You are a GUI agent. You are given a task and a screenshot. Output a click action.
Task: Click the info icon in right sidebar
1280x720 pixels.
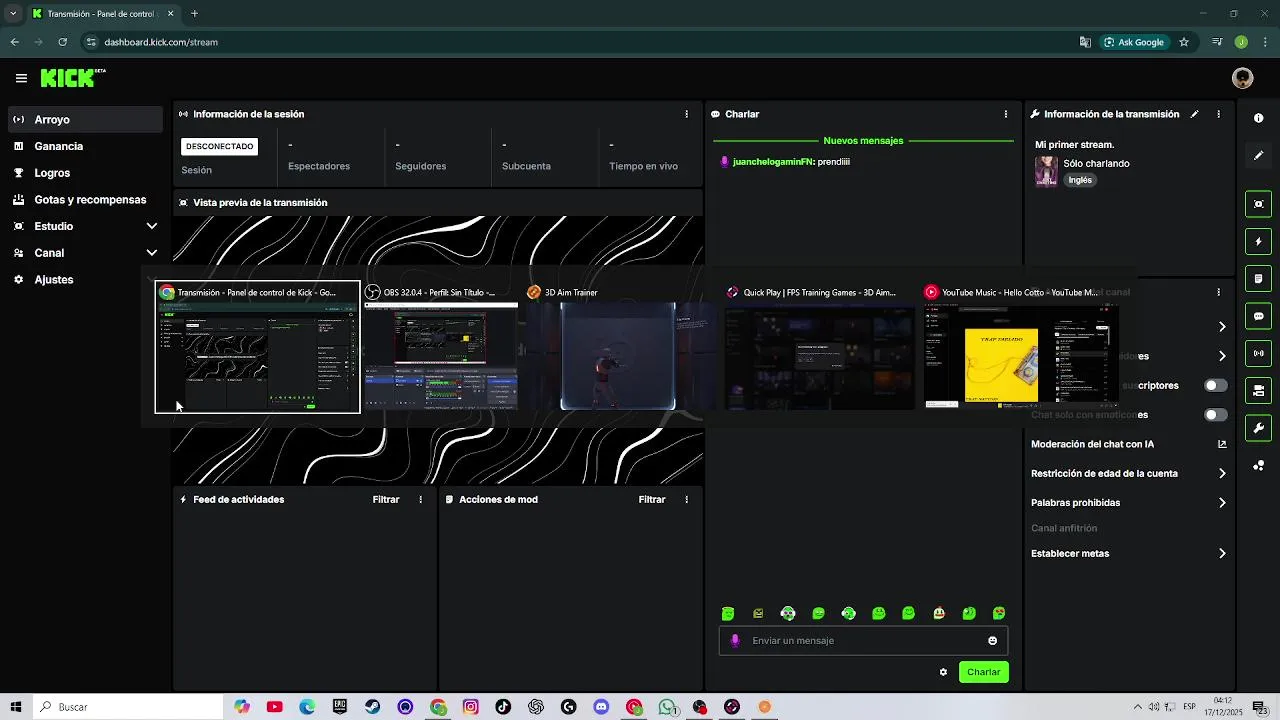(1258, 118)
